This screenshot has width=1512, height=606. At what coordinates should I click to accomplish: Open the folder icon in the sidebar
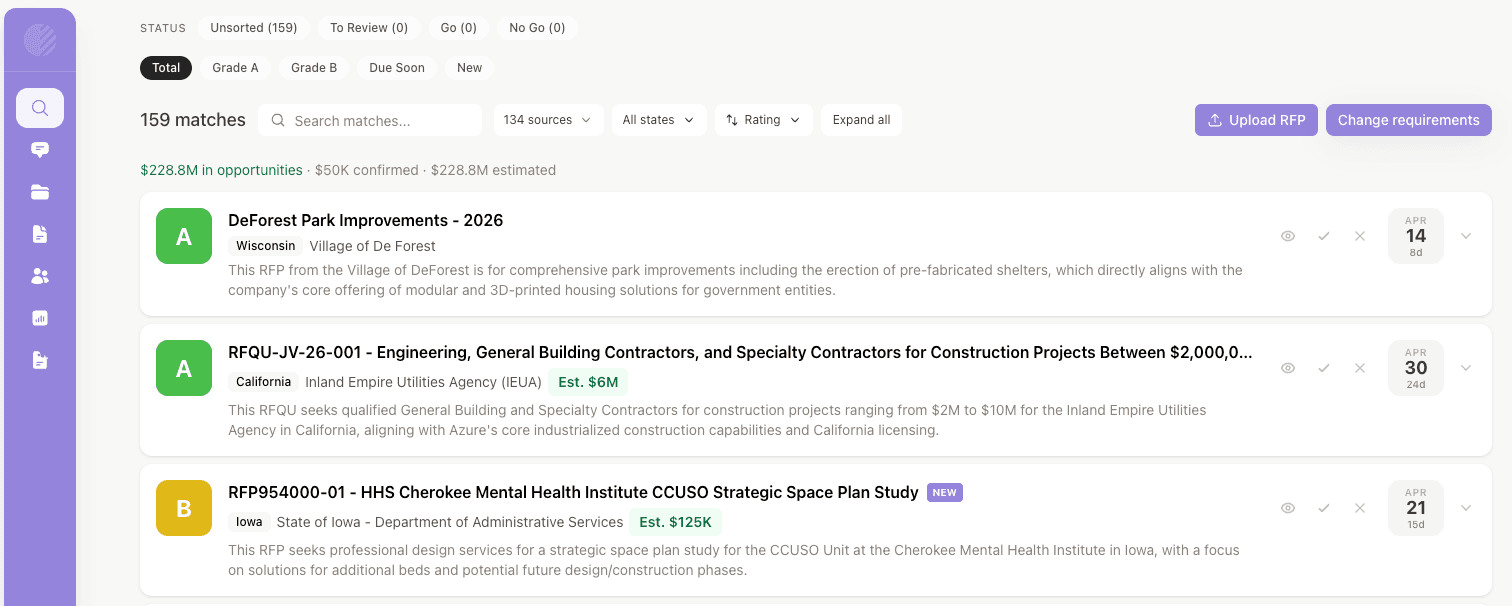point(40,192)
